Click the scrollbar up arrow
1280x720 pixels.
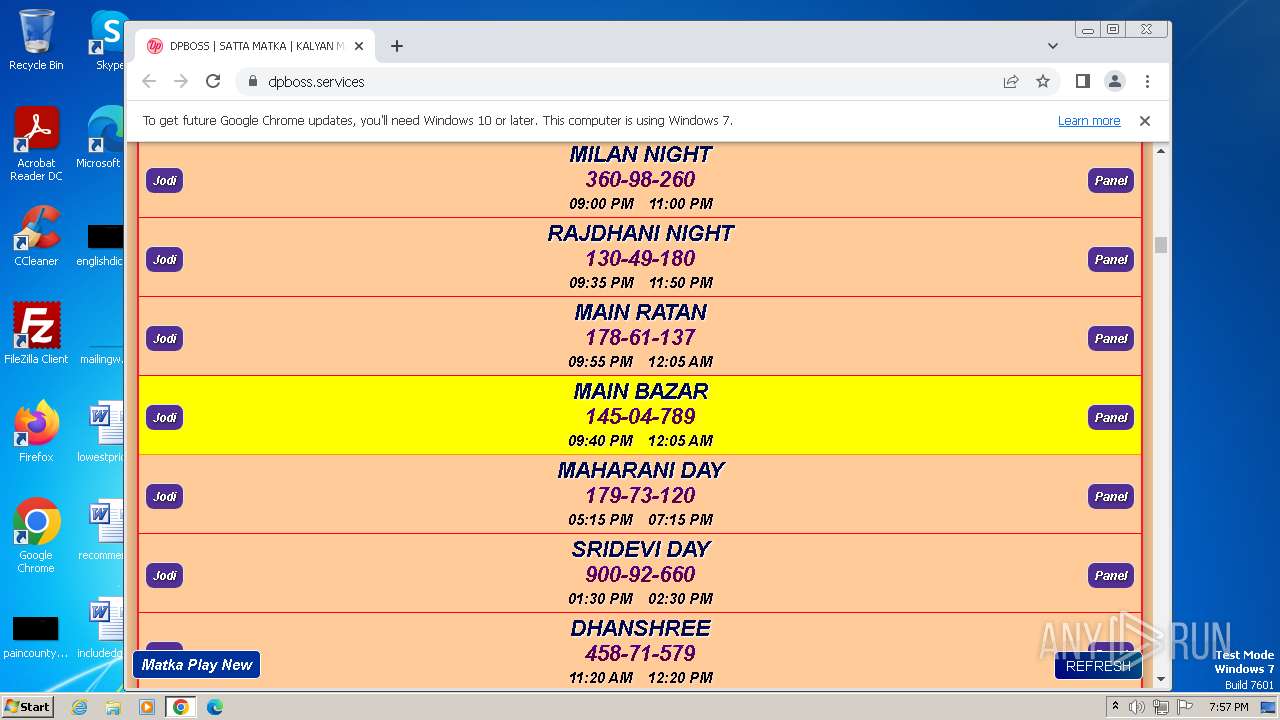pyautogui.click(x=1161, y=151)
